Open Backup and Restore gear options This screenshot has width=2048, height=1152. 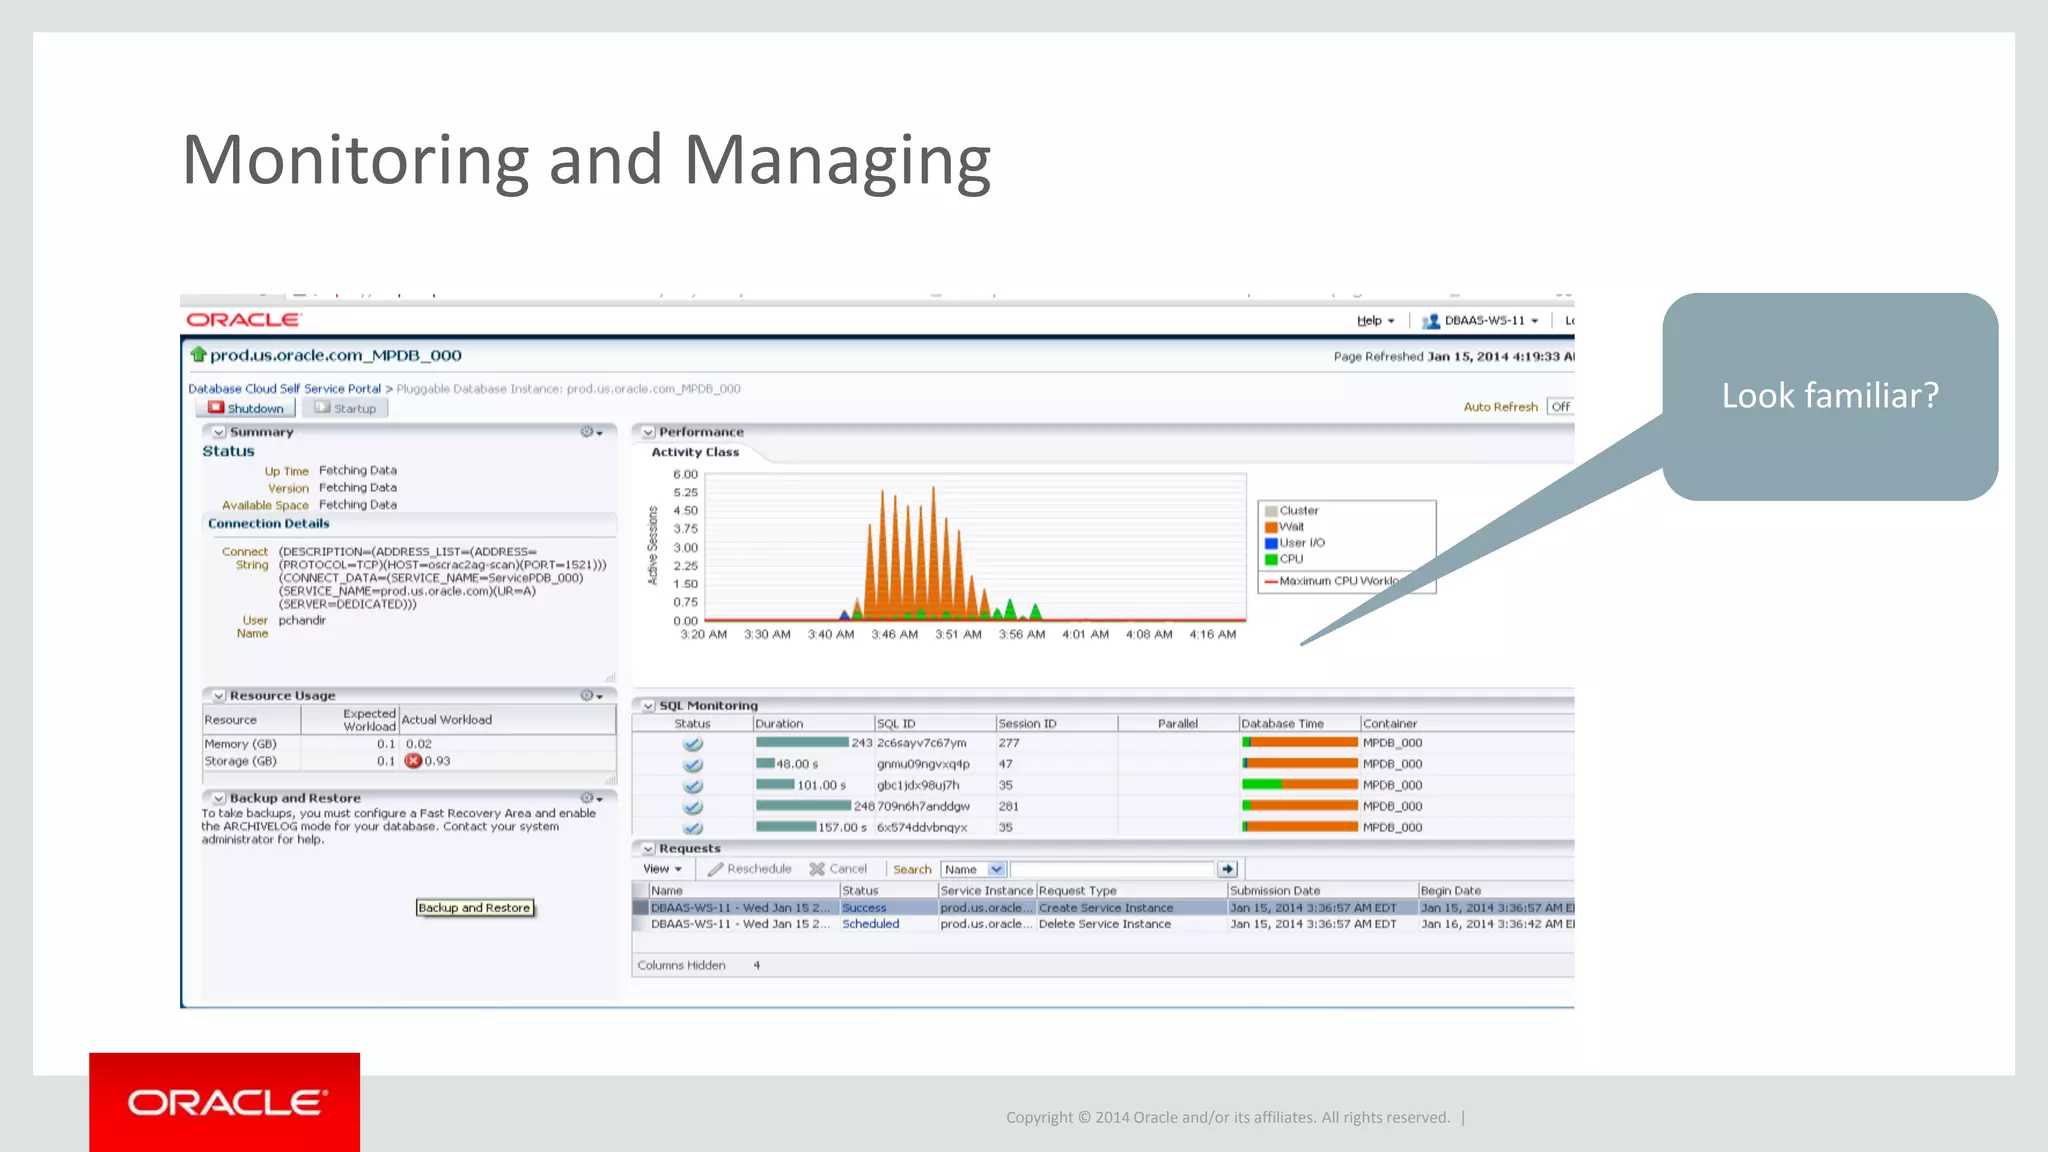click(x=592, y=798)
